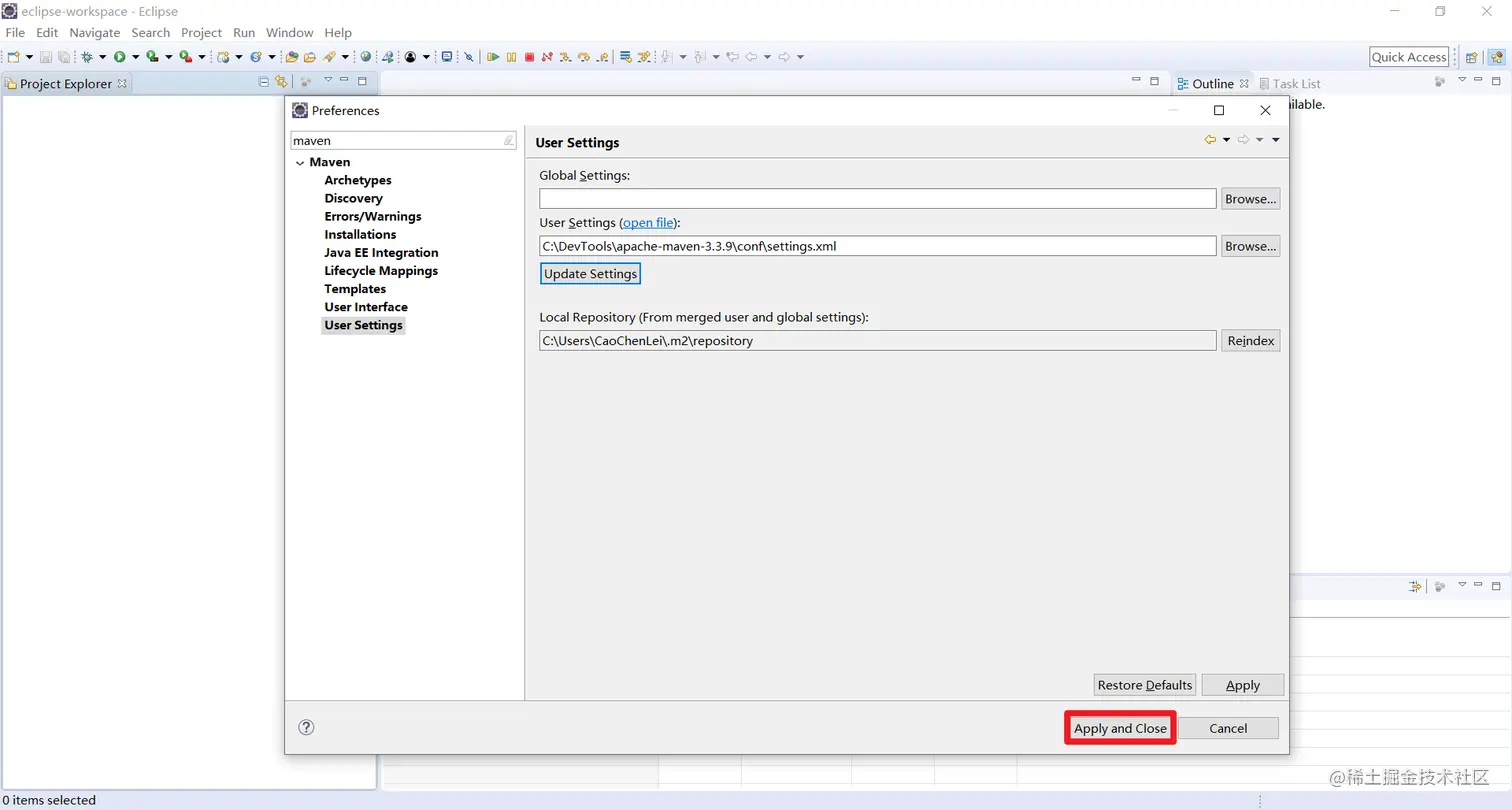The image size is (1512, 810).
Task: Open the External Tools dropdown arrow
Action: click(202, 57)
